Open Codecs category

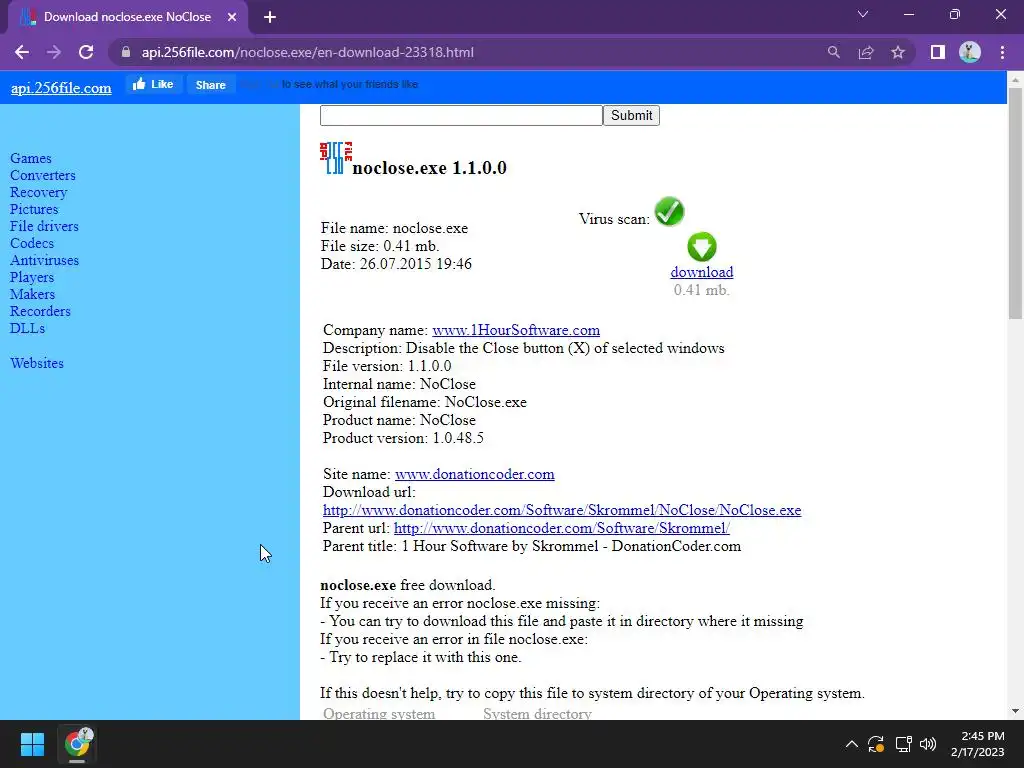coord(32,244)
